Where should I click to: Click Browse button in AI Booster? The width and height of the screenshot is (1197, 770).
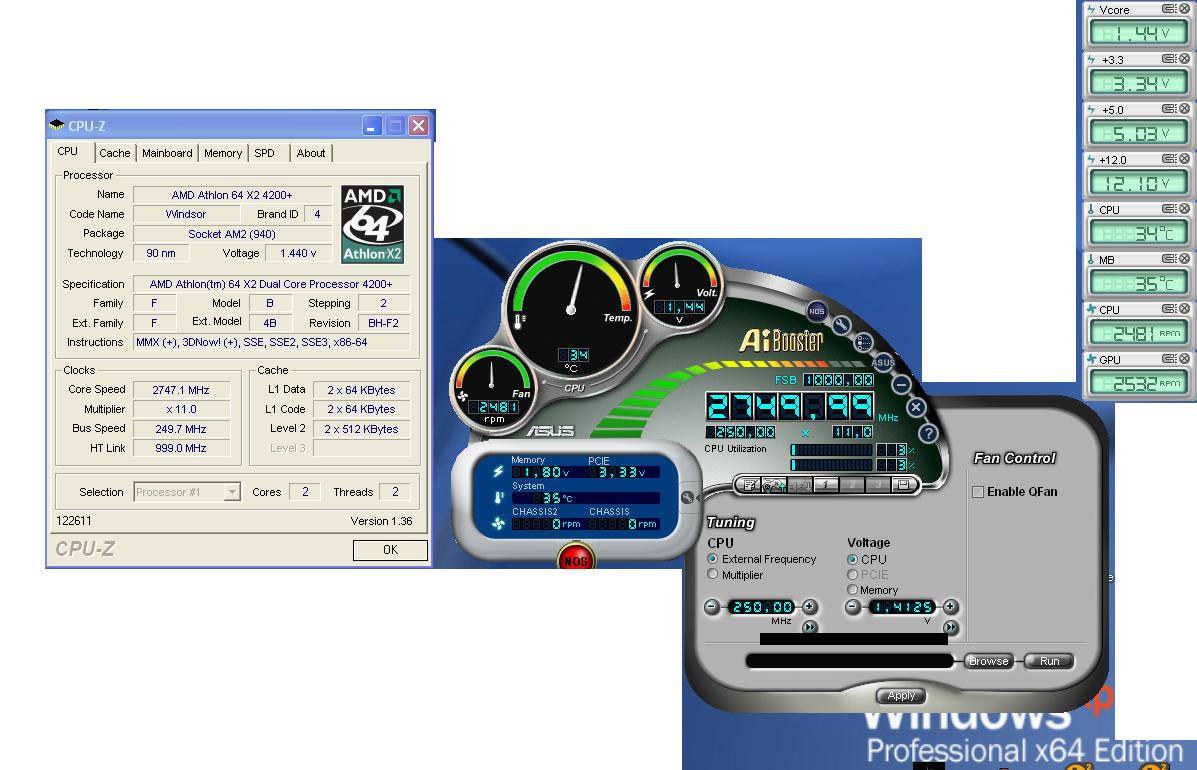tap(989, 661)
